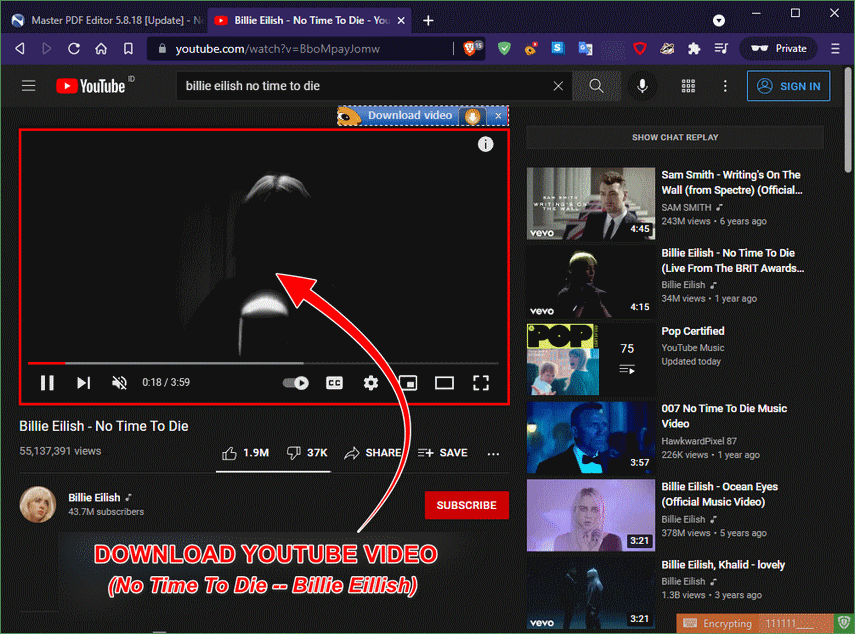Screen dimensions: 855x634
Task: Click the Download video button
Action: coord(410,116)
